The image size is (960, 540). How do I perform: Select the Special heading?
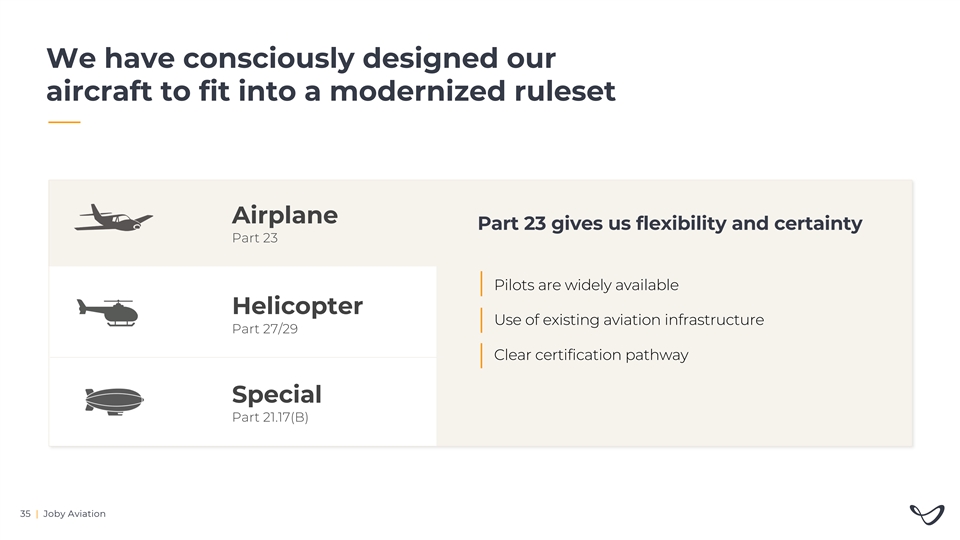(x=276, y=394)
